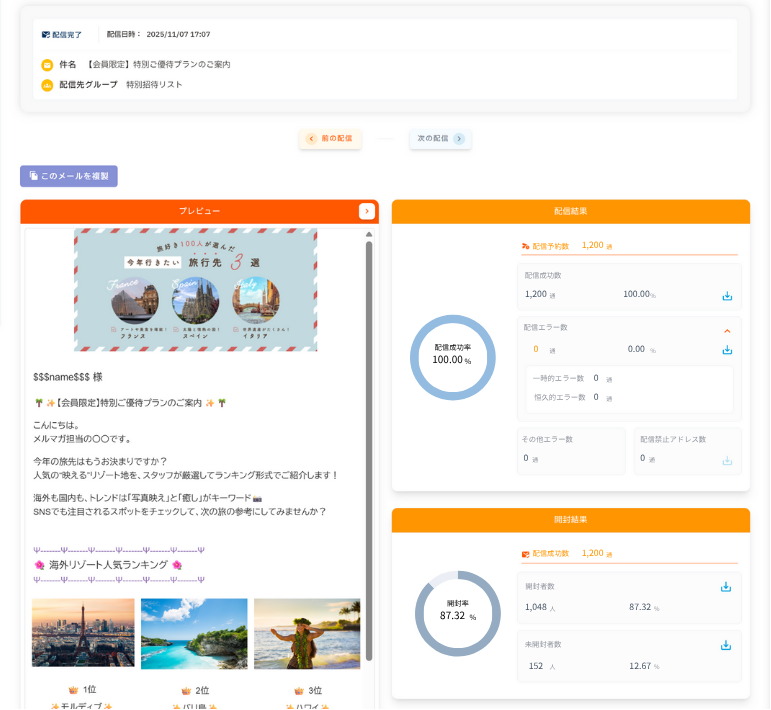This screenshot has height=710, width=771.
Task: Click the 配信禁止アドレス数 download icon
Action: (727, 460)
